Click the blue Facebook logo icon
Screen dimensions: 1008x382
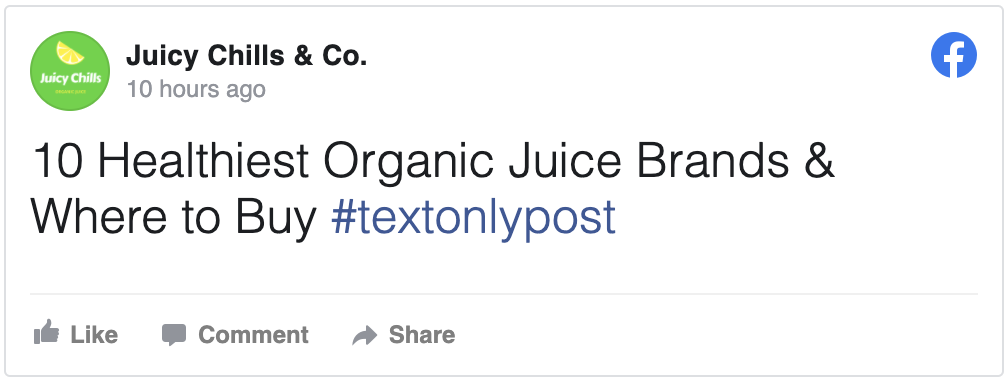[953, 55]
